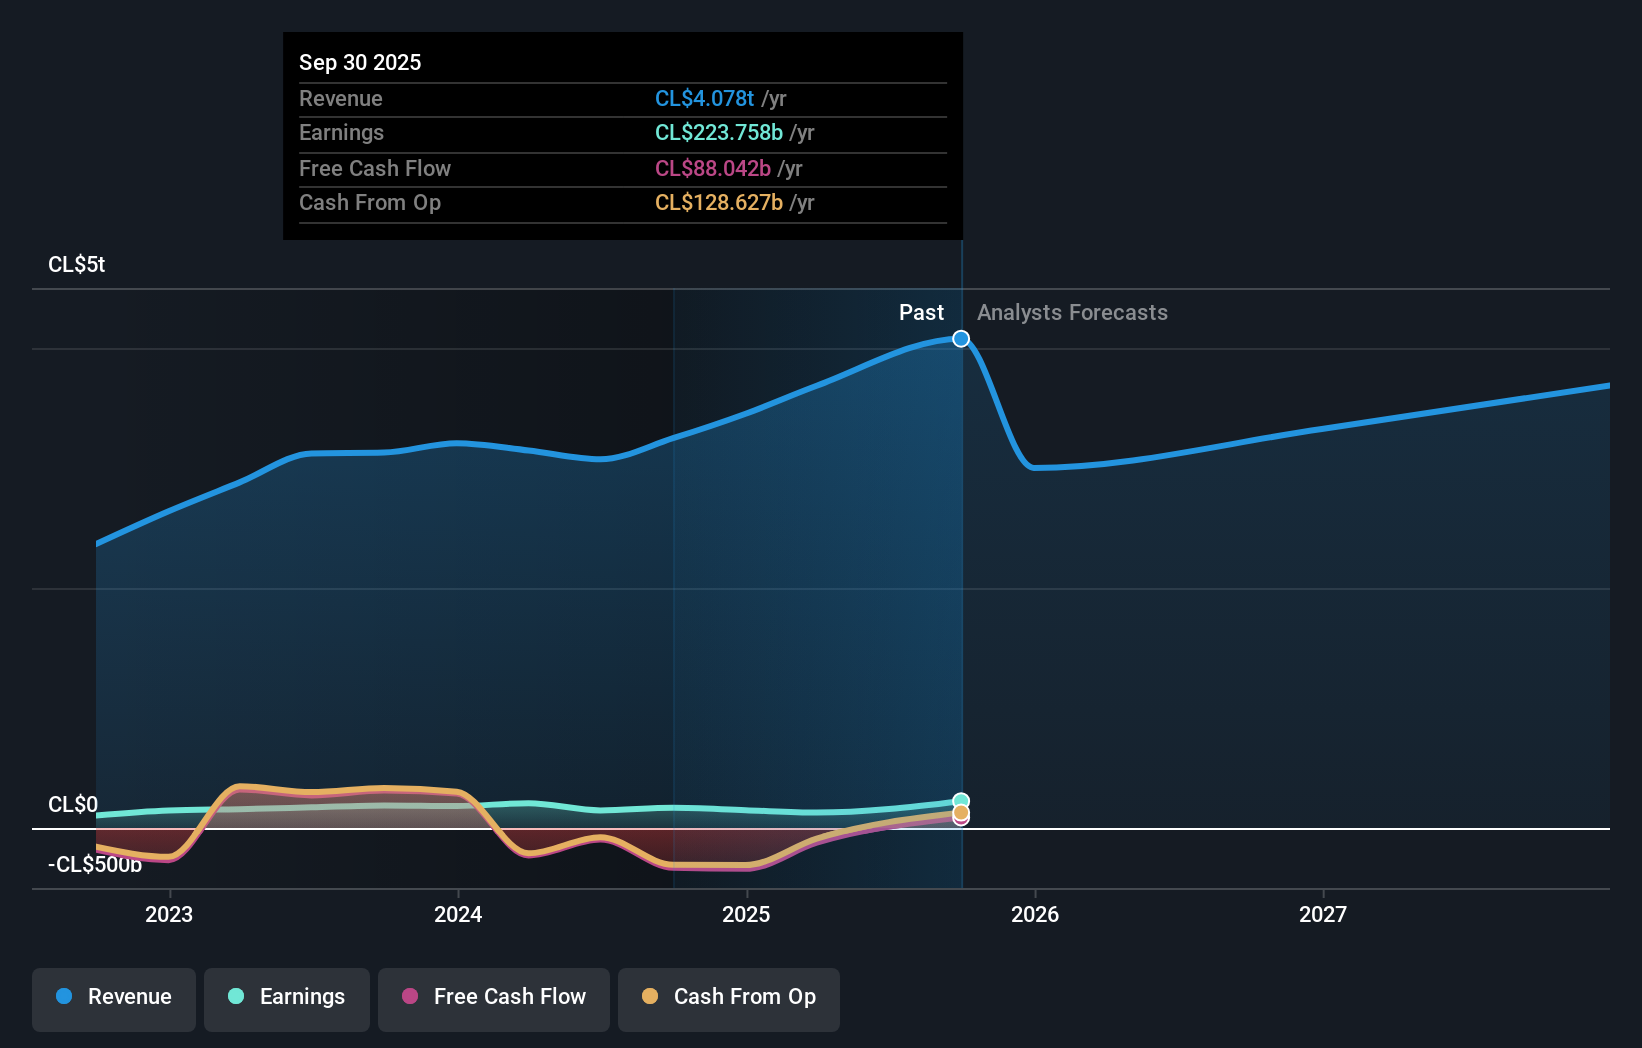Select the blue revenue data point marker
The height and width of the screenshot is (1048, 1642).
pyautogui.click(x=960, y=339)
